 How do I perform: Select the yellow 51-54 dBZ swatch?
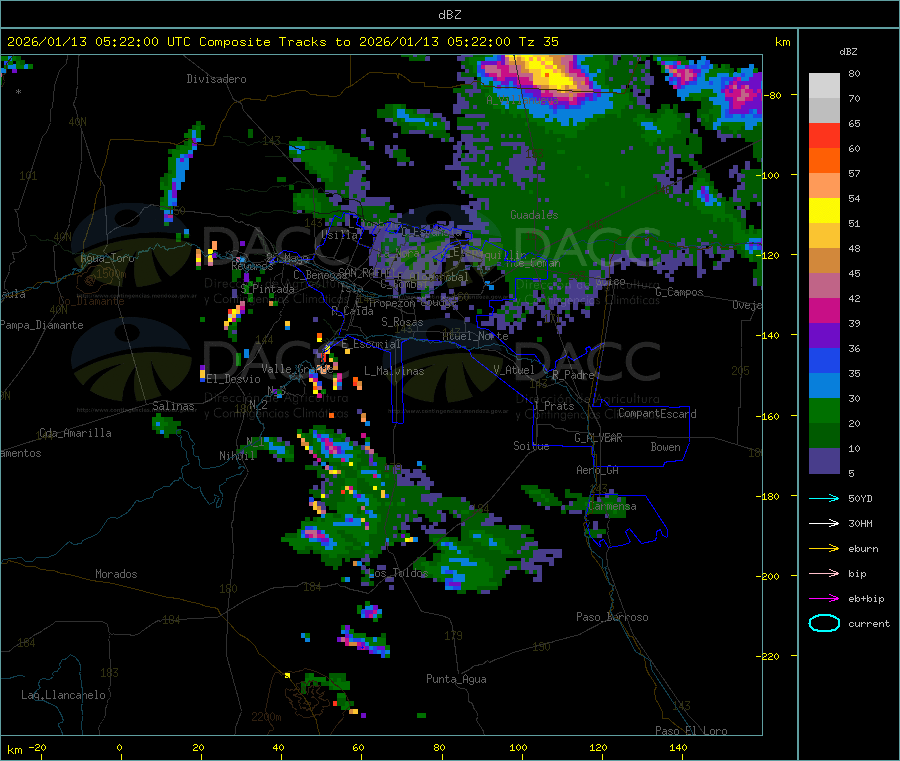(x=824, y=211)
